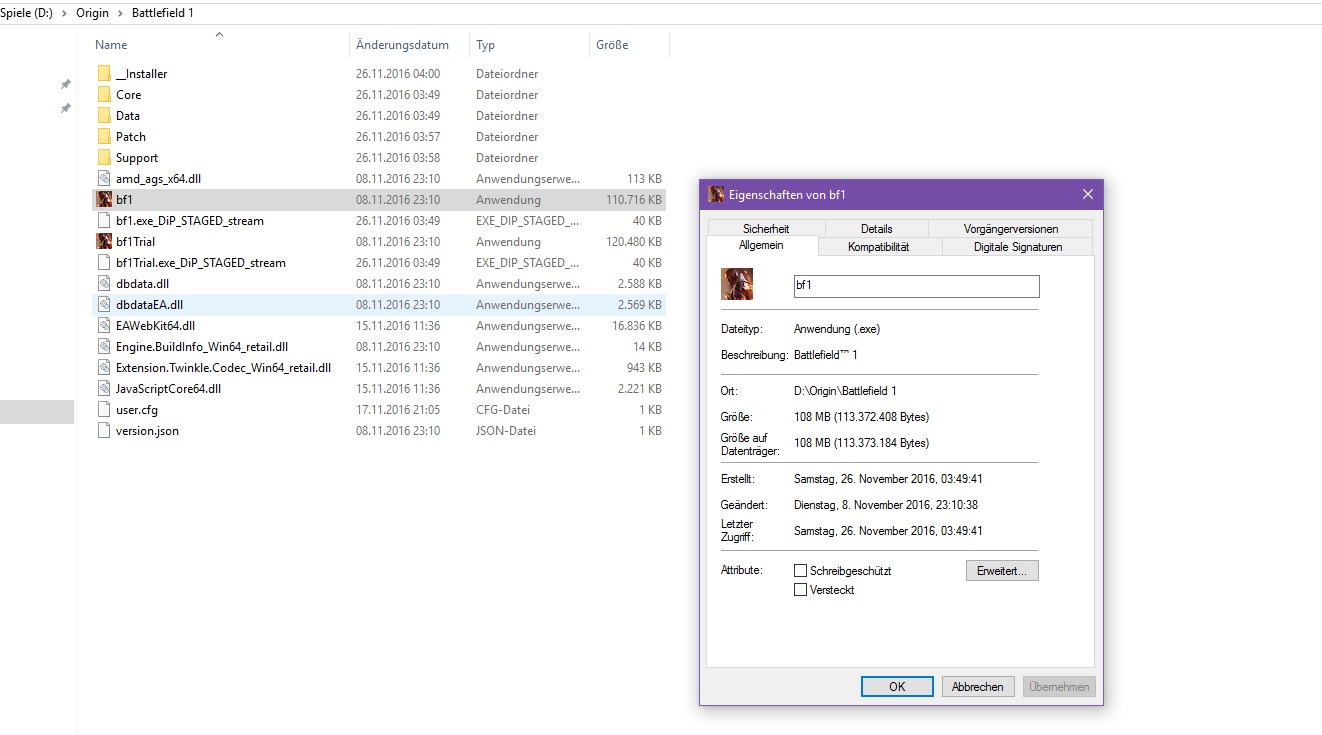Close the Eigenschaften von bf1 dialog

pos(1088,194)
